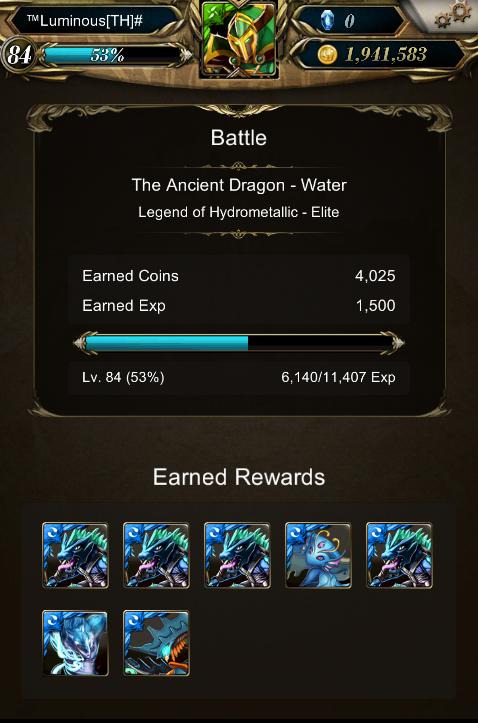Screen dimensions: 478x723
Task: Tap the player level 84 badge
Action: (19, 55)
